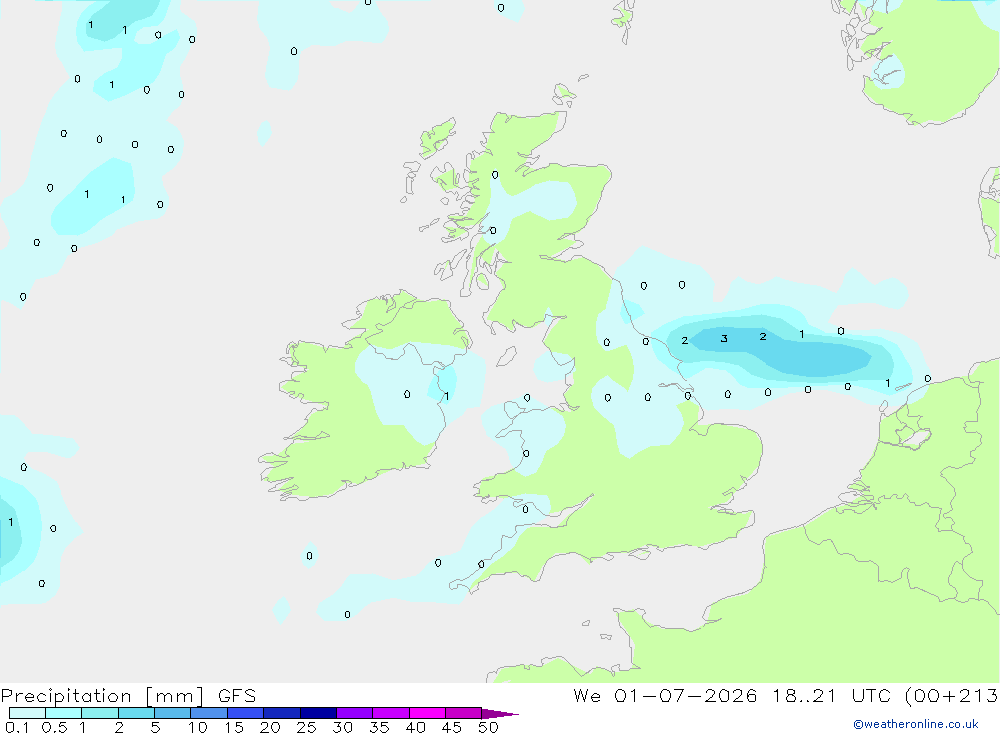Click the 0.1–0.5 mm legend color swatch

click(x=27, y=713)
